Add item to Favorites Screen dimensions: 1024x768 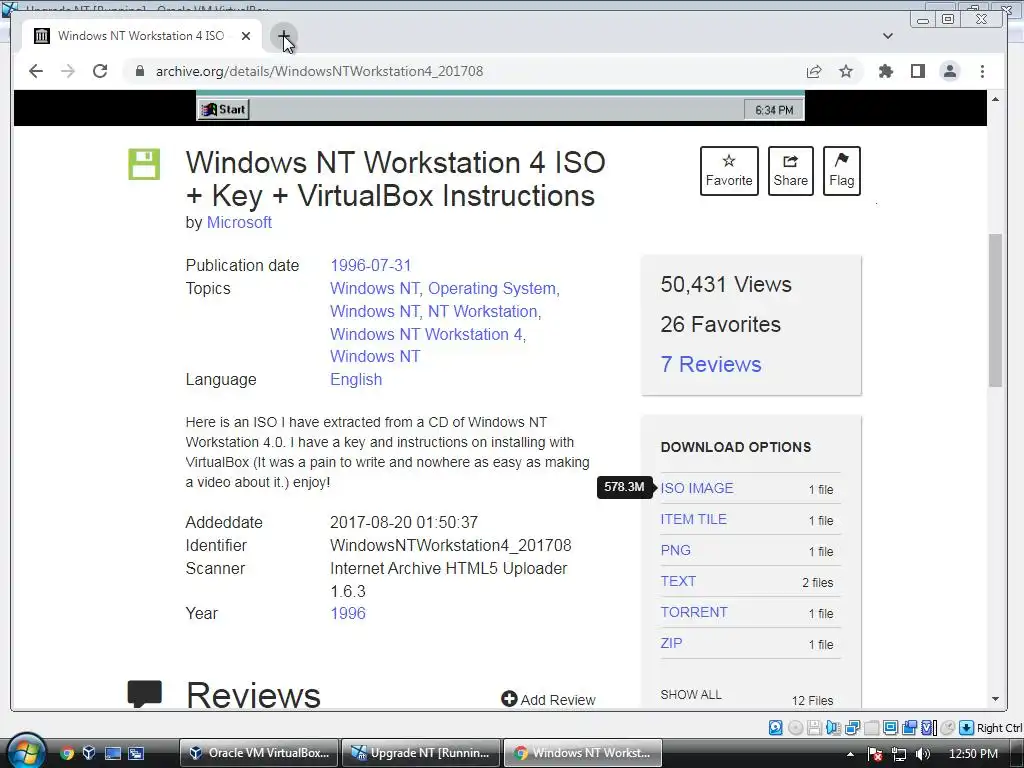[729, 171]
